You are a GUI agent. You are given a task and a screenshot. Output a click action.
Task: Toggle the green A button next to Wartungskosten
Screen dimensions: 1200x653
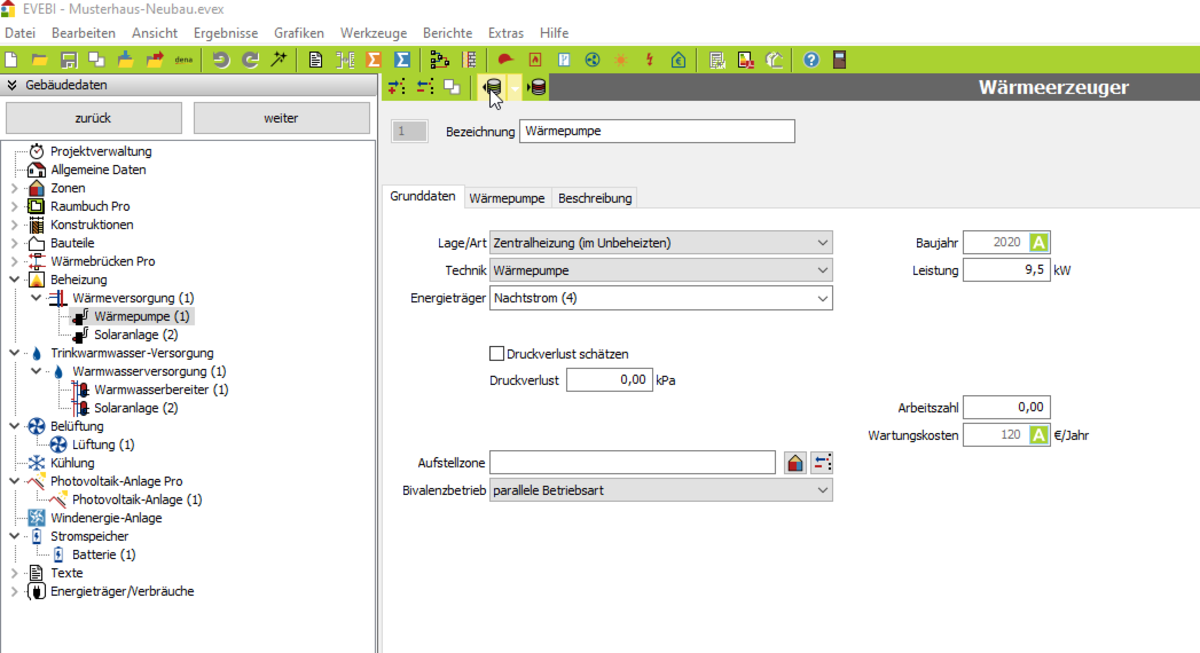click(x=1039, y=435)
